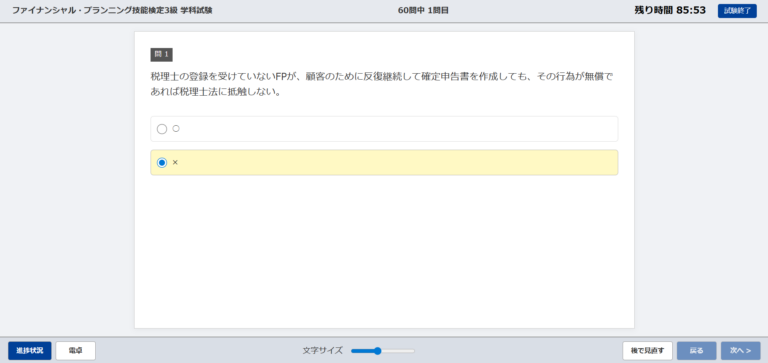Mark question with 後で見直す button

click(x=648, y=351)
